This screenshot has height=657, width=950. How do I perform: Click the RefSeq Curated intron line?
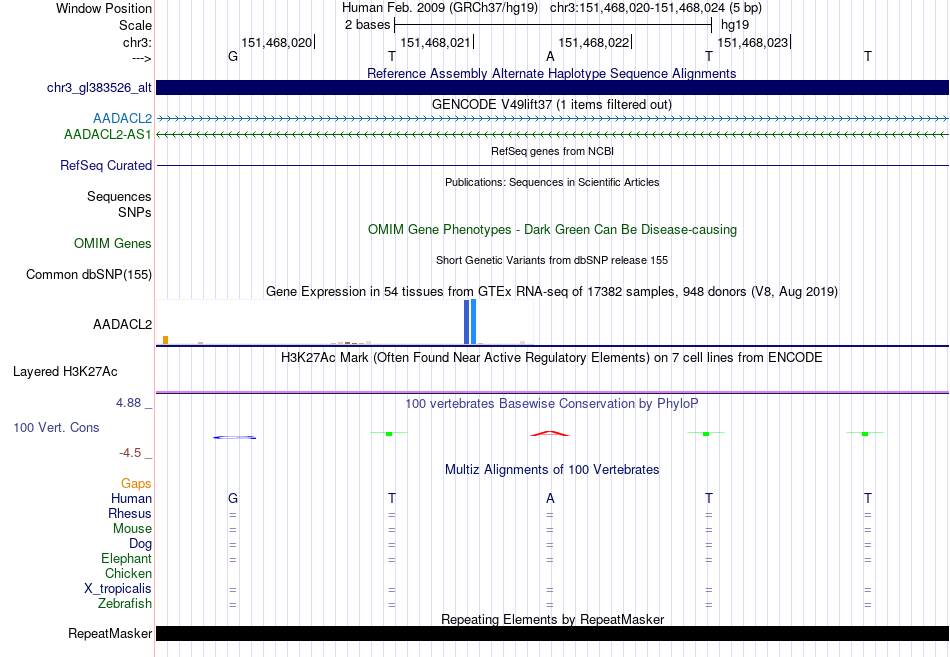pyautogui.click(x=552, y=165)
